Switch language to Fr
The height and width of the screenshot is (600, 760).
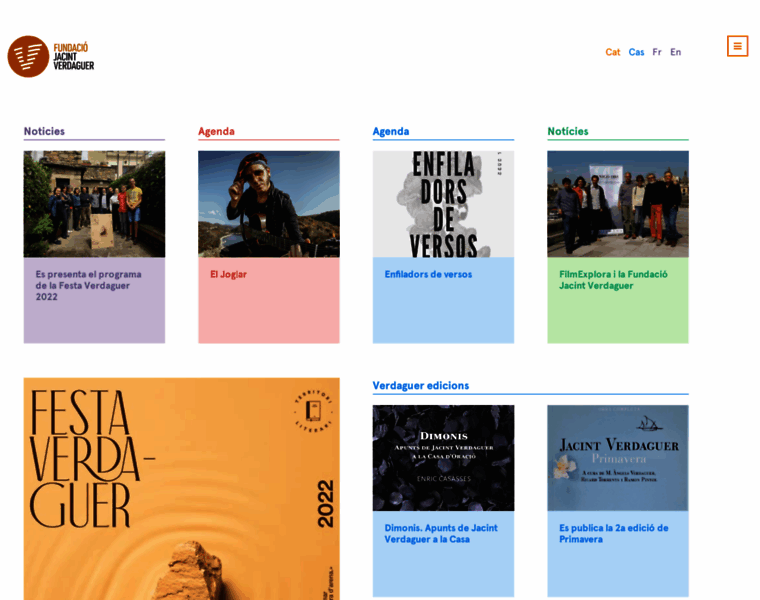(657, 52)
